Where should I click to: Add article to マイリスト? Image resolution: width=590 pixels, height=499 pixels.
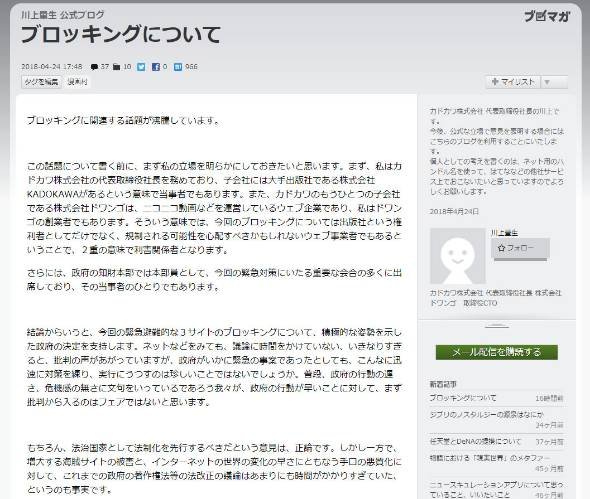coord(513,82)
